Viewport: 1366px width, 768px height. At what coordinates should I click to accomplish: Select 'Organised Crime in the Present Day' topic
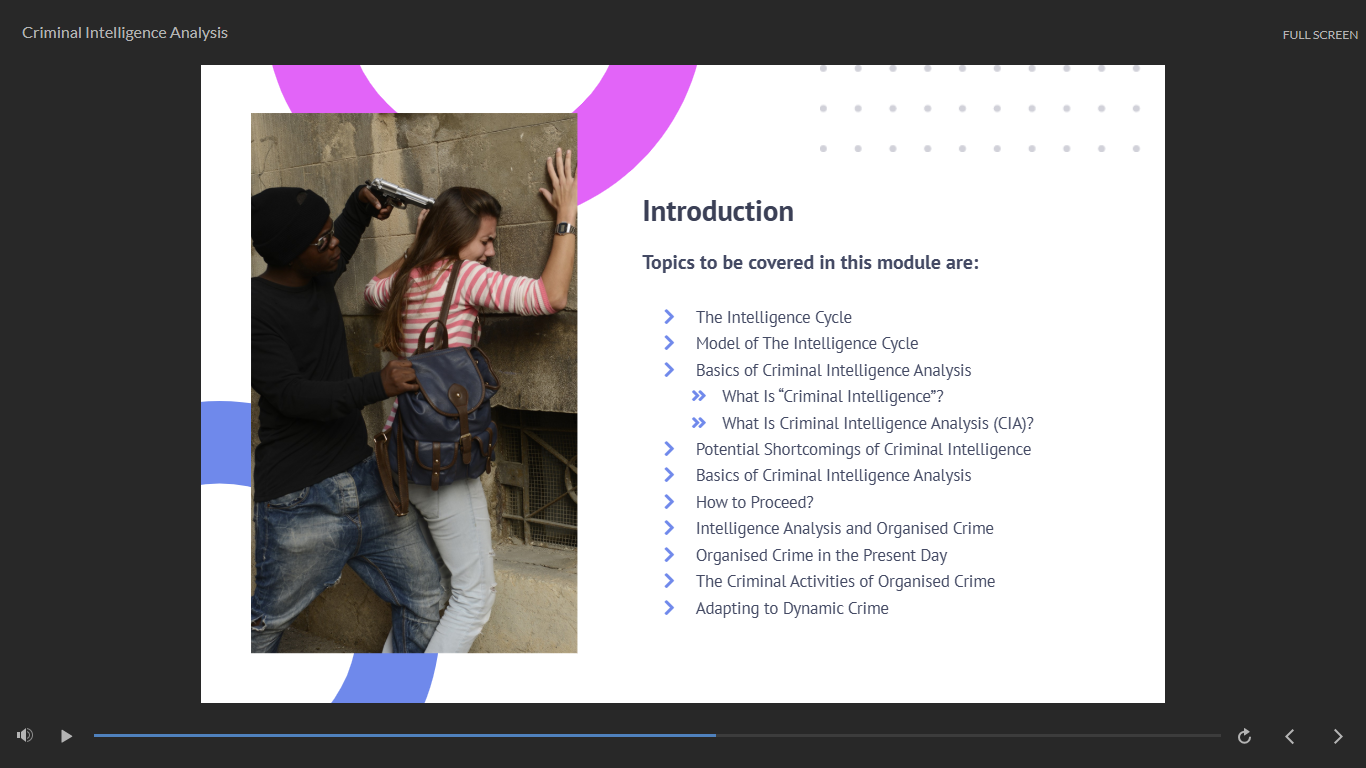coord(822,555)
